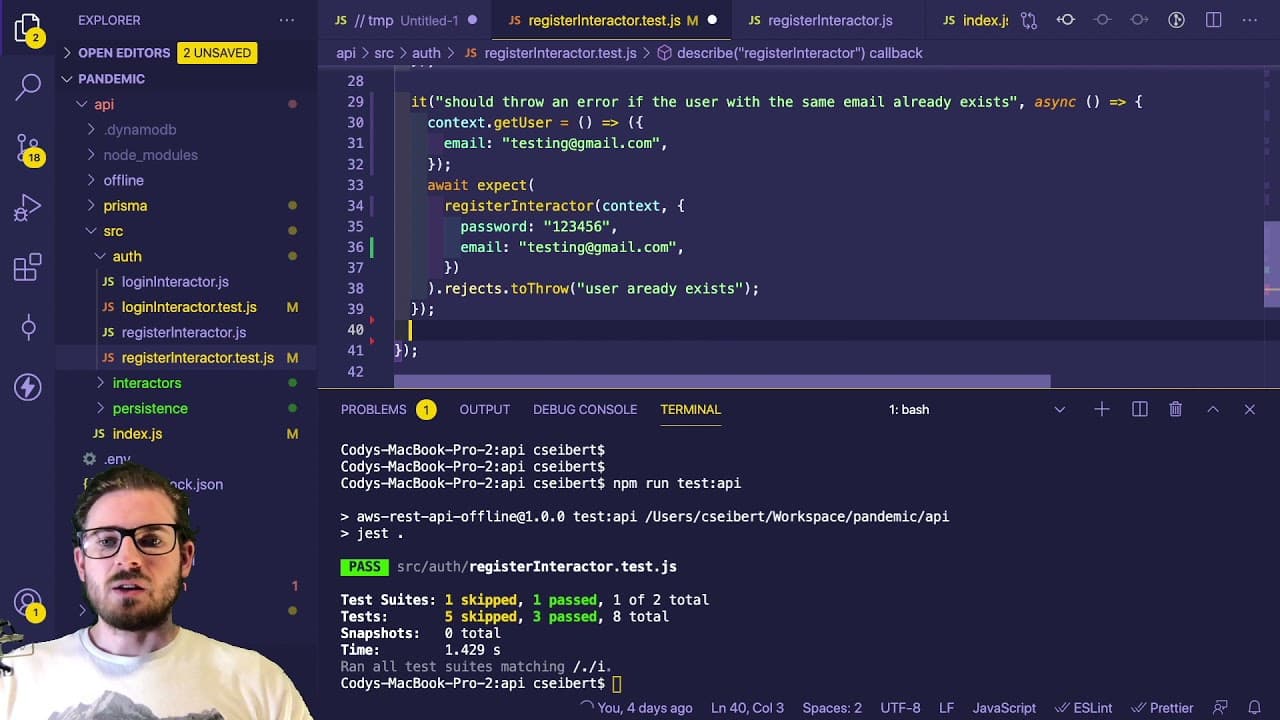This screenshot has height=720, width=1280.
Task: Split the terminal panel
Action: point(1139,409)
